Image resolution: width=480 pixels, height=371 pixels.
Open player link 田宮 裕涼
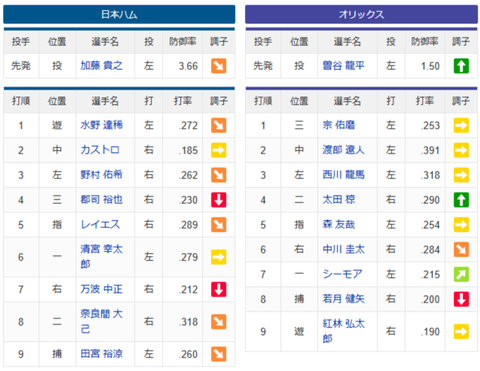point(101,354)
